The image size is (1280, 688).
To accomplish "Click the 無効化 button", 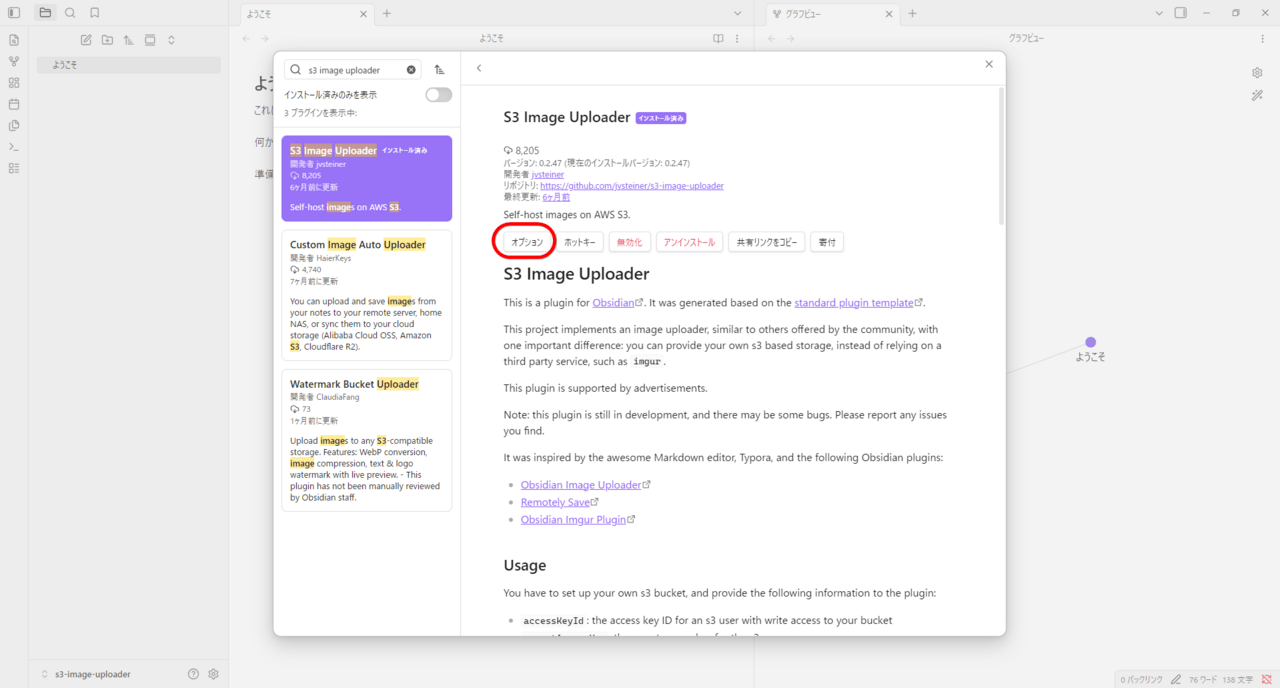I will coord(631,242).
